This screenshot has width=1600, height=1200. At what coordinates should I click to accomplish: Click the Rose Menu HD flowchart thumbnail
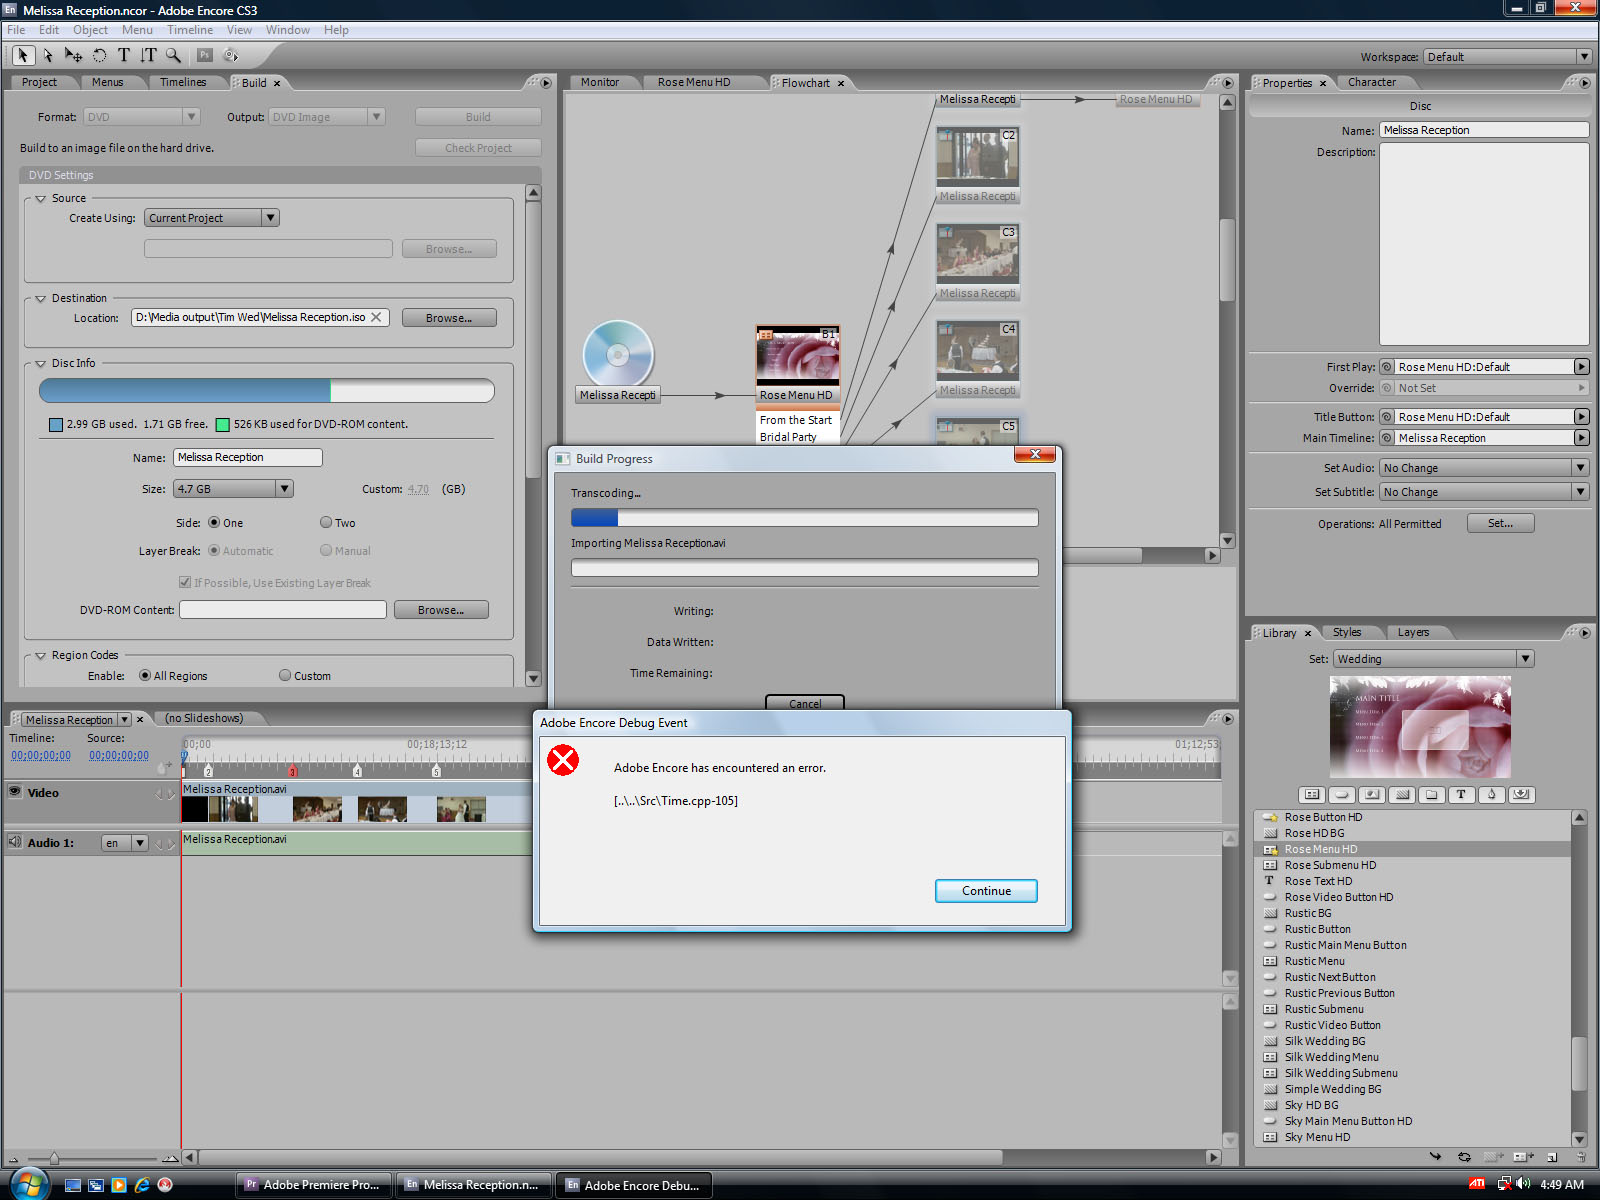click(x=797, y=356)
